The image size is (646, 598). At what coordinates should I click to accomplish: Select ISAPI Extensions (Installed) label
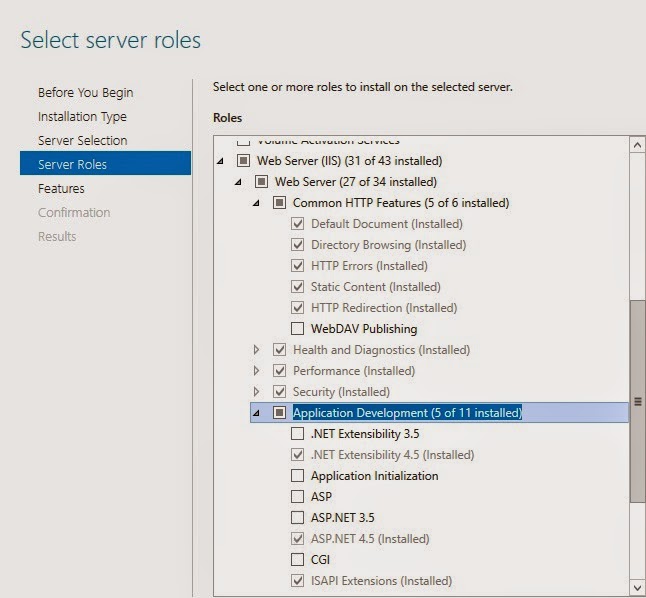click(x=381, y=581)
